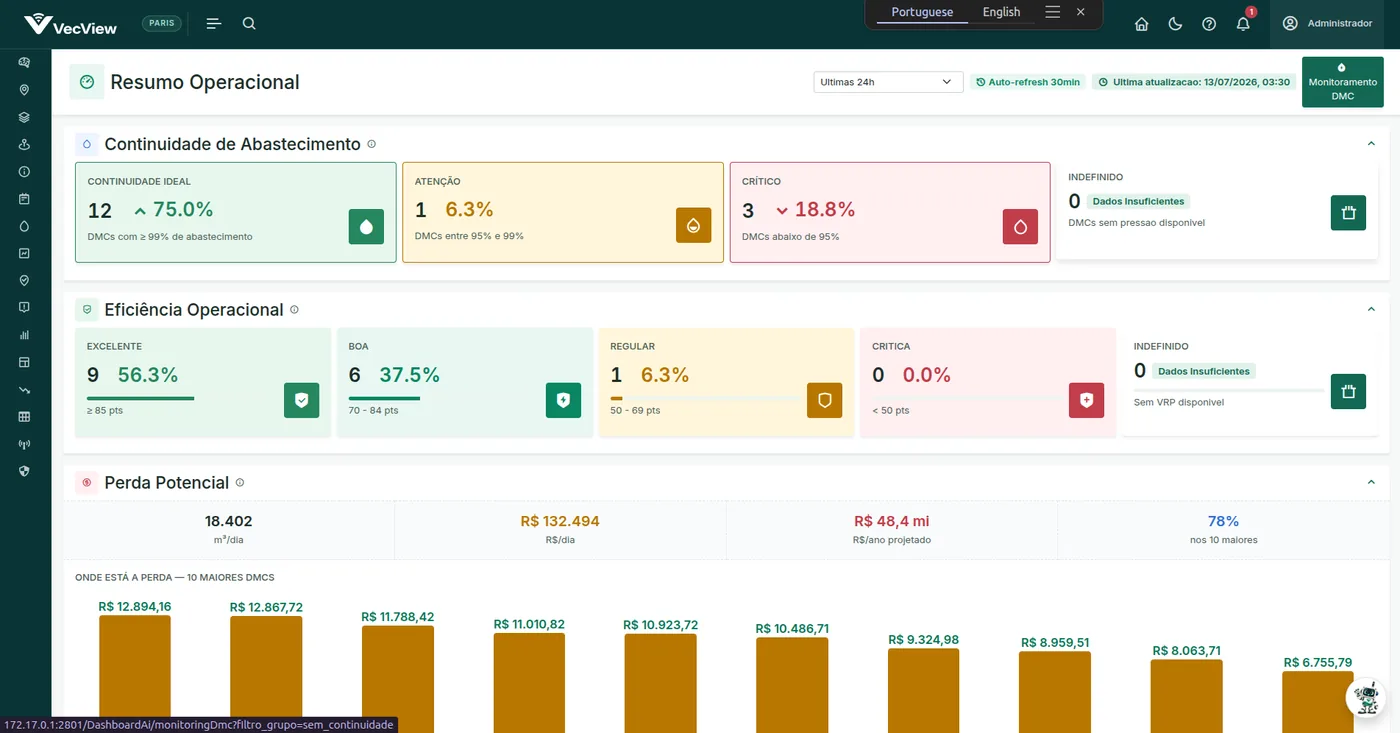Switch to the English language tab
The height and width of the screenshot is (733, 1400).
[1001, 12]
